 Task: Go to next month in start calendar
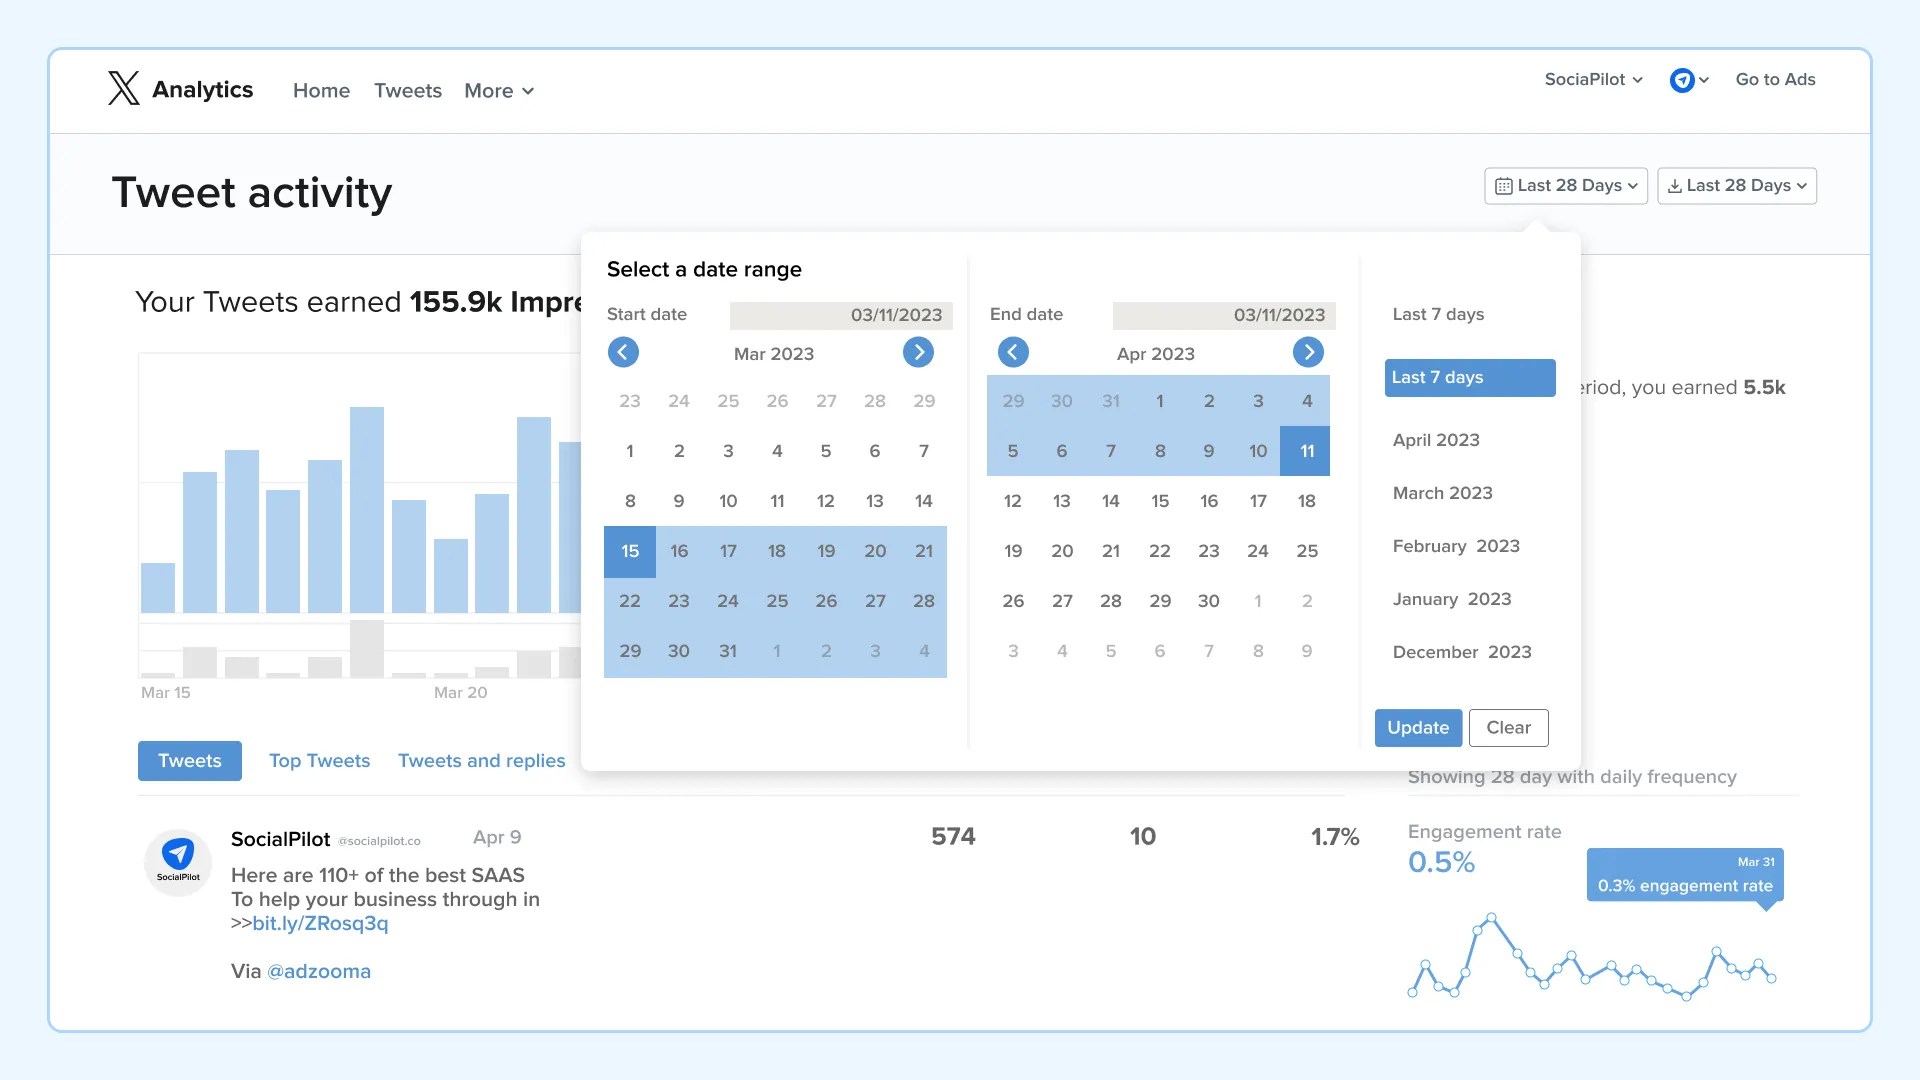coord(918,352)
